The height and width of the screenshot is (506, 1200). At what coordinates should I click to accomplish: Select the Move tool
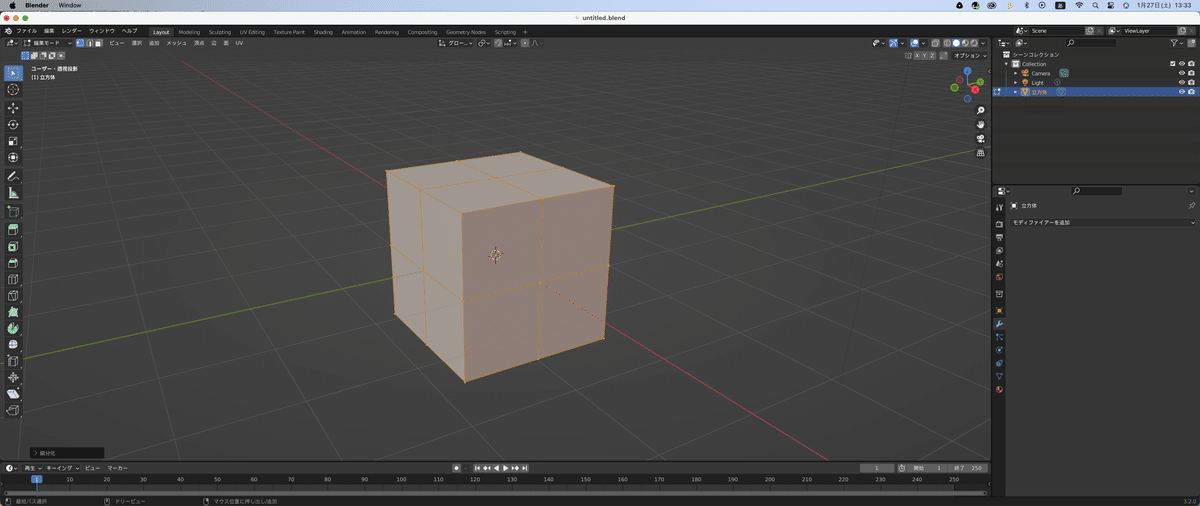click(x=13, y=108)
